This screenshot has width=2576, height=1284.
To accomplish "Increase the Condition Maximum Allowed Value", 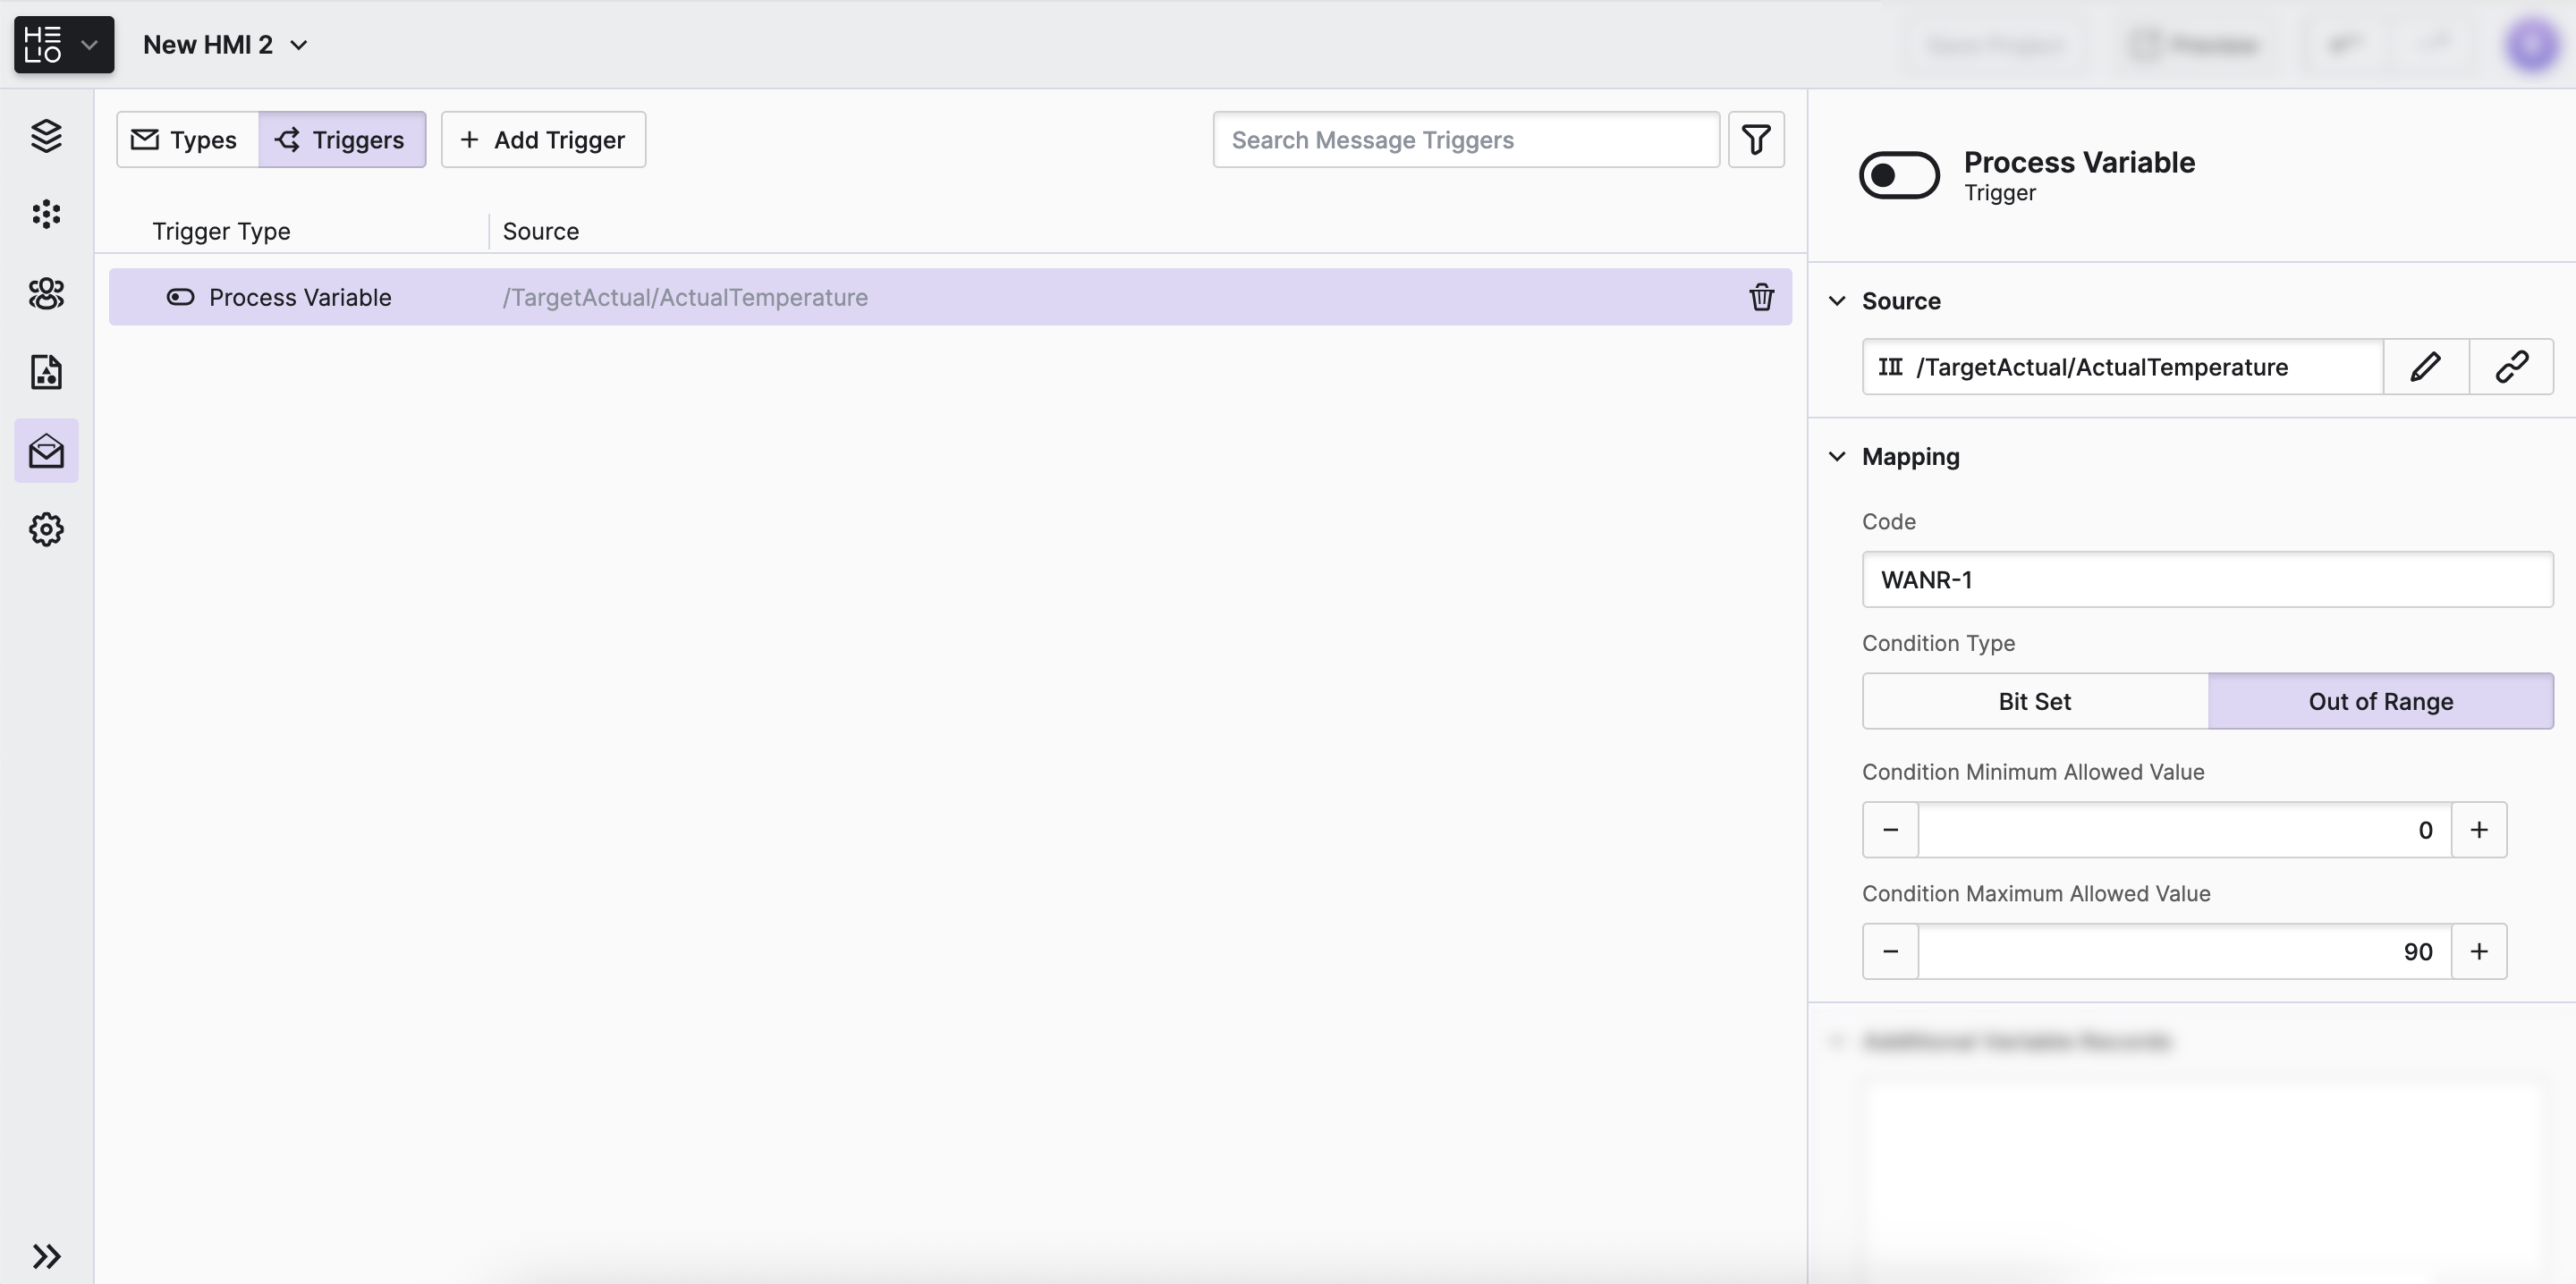I will coord(2478,951).
